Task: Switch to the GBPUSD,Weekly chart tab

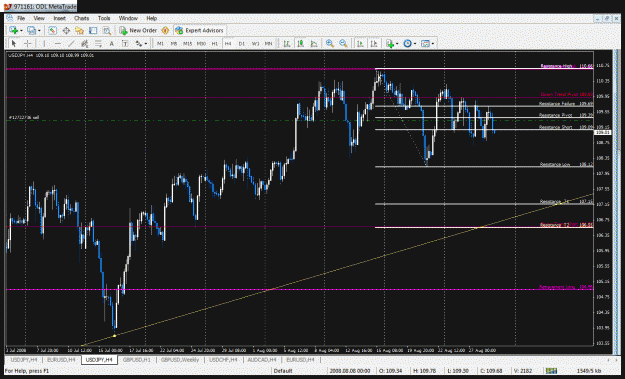Action: pyautogui.click(x=180, y=360)
